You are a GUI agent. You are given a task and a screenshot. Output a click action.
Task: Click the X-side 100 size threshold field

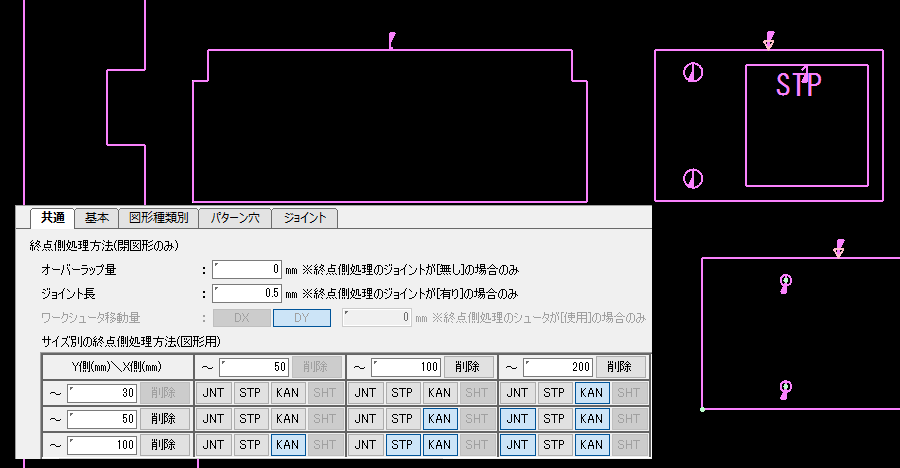point(406,367)
